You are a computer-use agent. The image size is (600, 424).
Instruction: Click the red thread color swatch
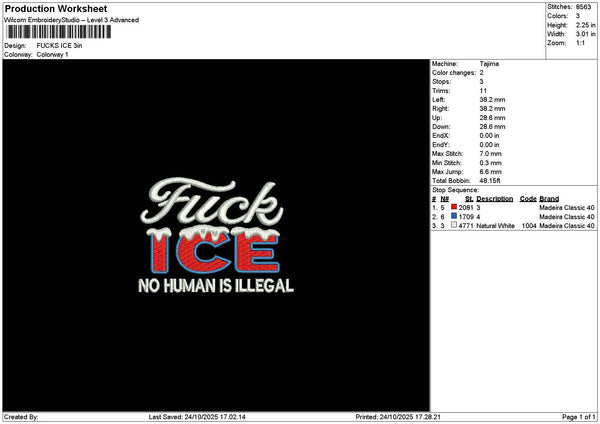pyautogui.click(x=454, y=207)
